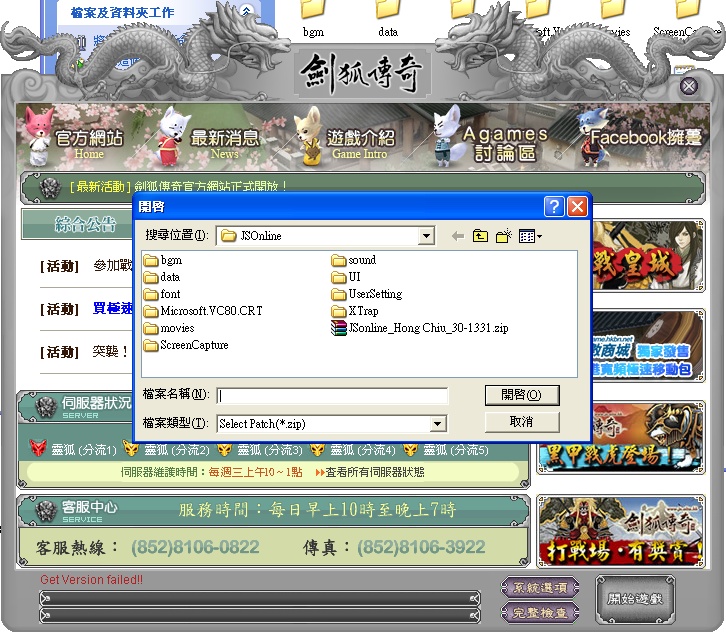Viewport: 726px width, 632px height.
Task: Collapse 檔案及資料夾工作 panel in Explorer window
Action: pos(247,10)
